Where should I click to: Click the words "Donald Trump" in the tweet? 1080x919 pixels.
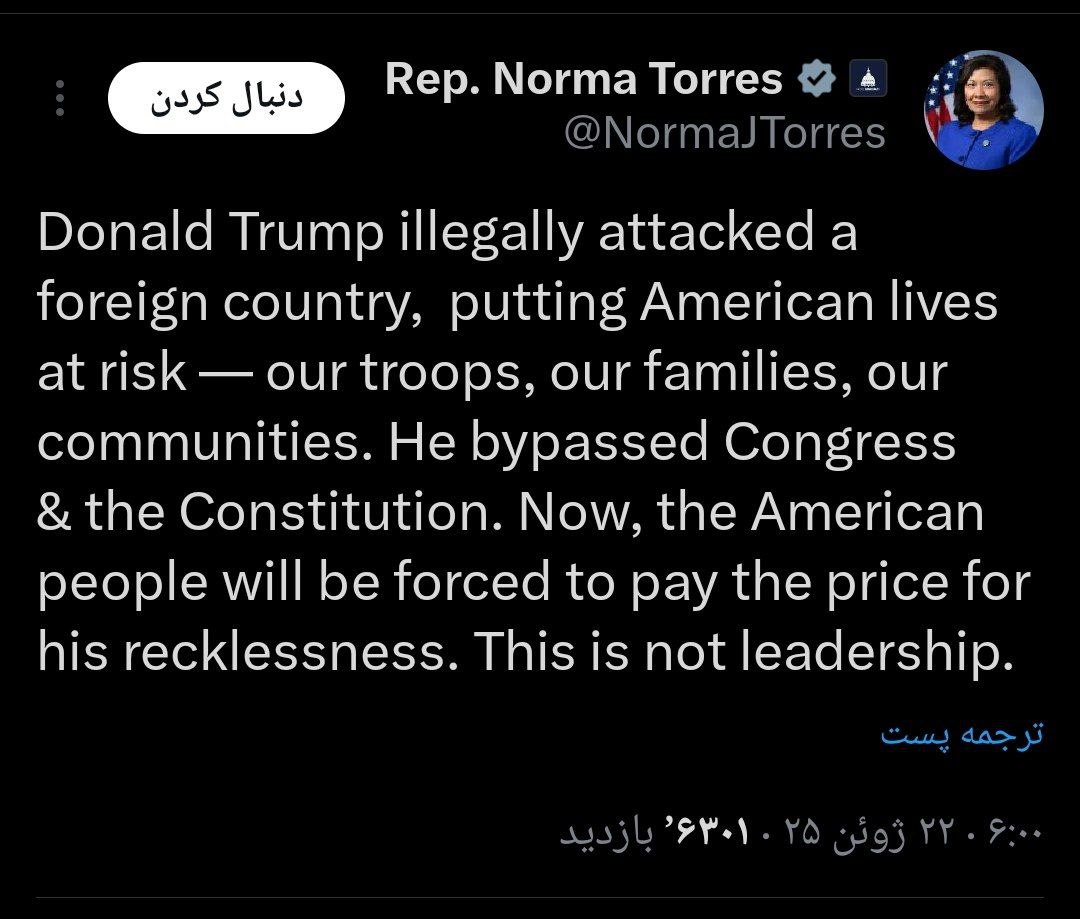point(210,233)
